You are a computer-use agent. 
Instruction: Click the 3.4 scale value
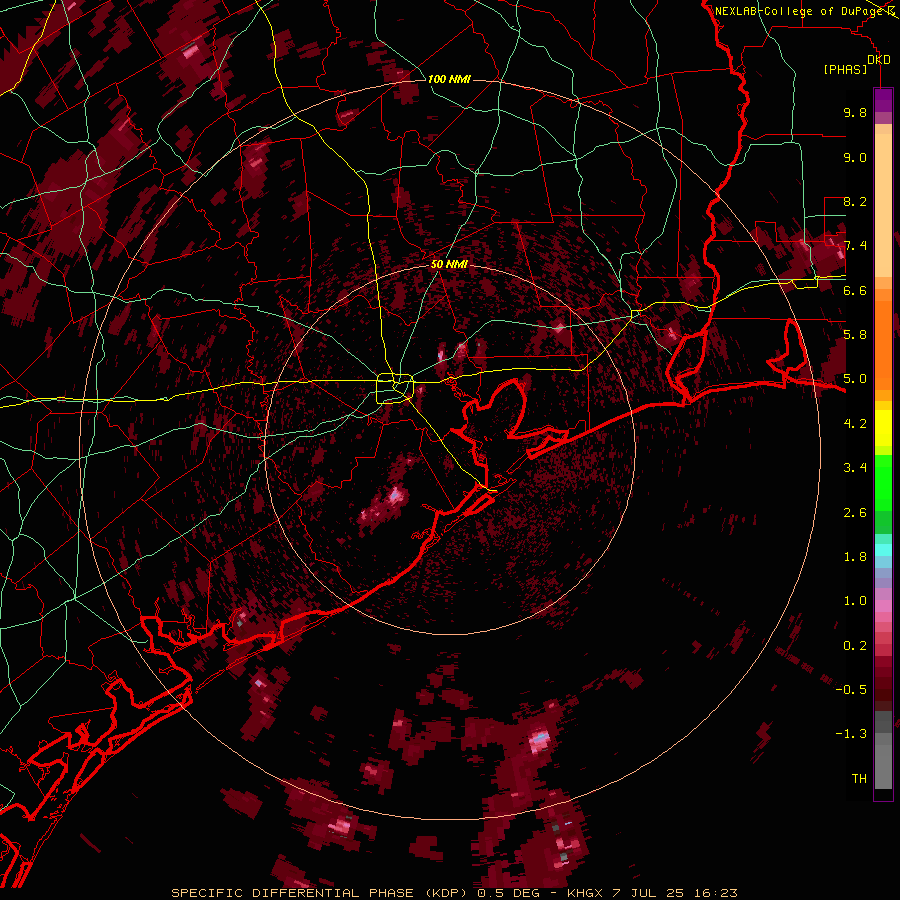[855, 468]
